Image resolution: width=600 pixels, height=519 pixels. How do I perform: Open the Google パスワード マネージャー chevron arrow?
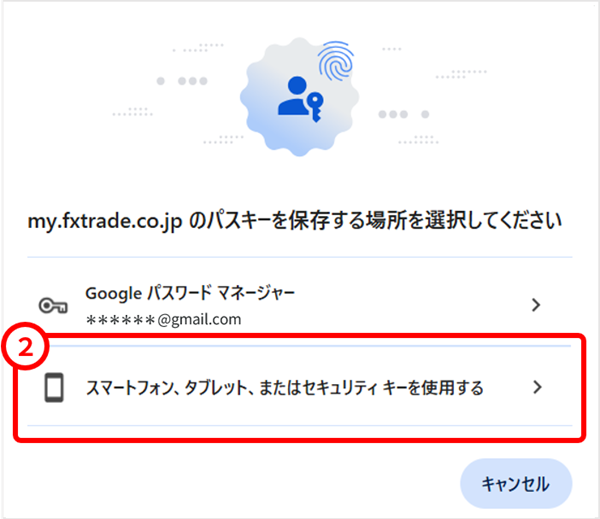point(536,305)
